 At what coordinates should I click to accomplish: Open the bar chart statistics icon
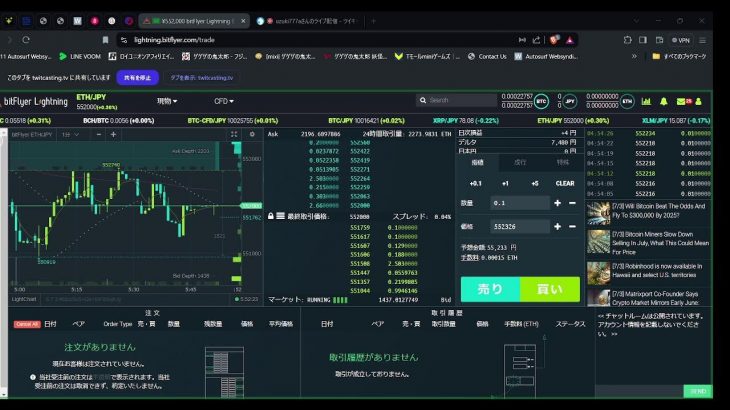[646, 101]
